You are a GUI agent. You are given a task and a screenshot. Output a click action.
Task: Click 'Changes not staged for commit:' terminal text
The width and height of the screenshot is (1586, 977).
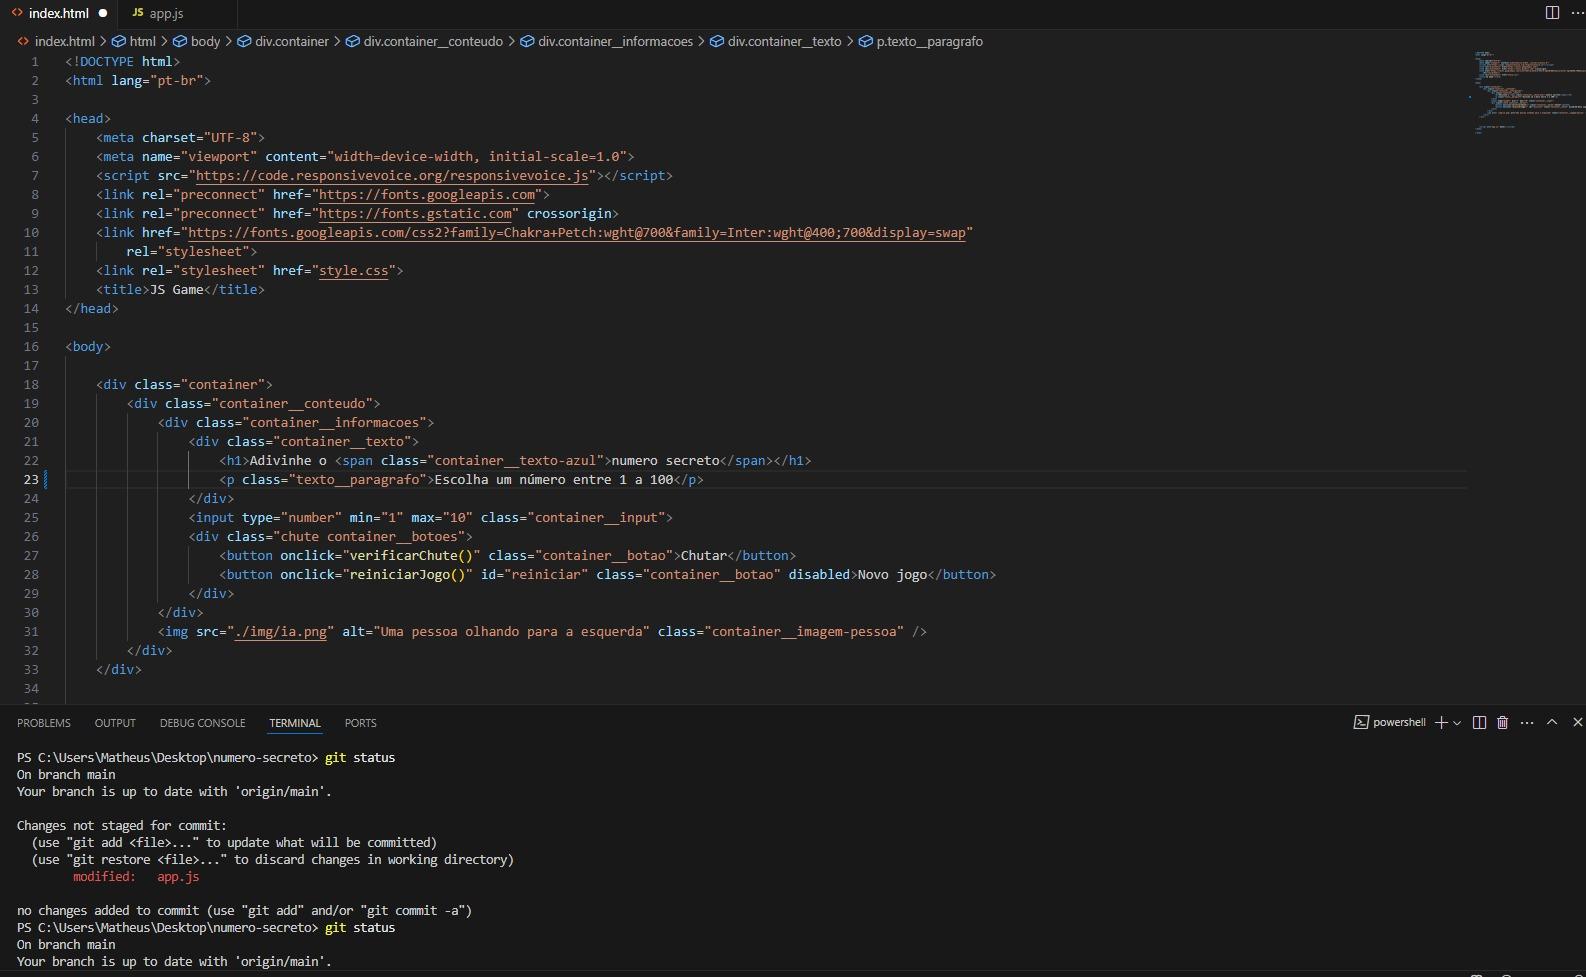pyautogui.click(x=122, y=825)
